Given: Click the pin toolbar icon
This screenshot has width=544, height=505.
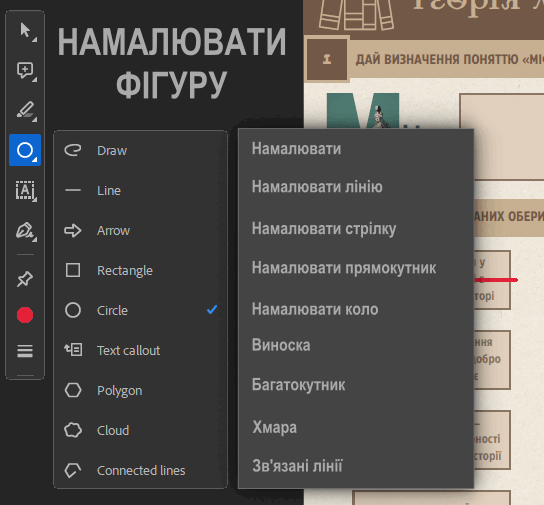Looking at the screenshot, I should point(25,279).
